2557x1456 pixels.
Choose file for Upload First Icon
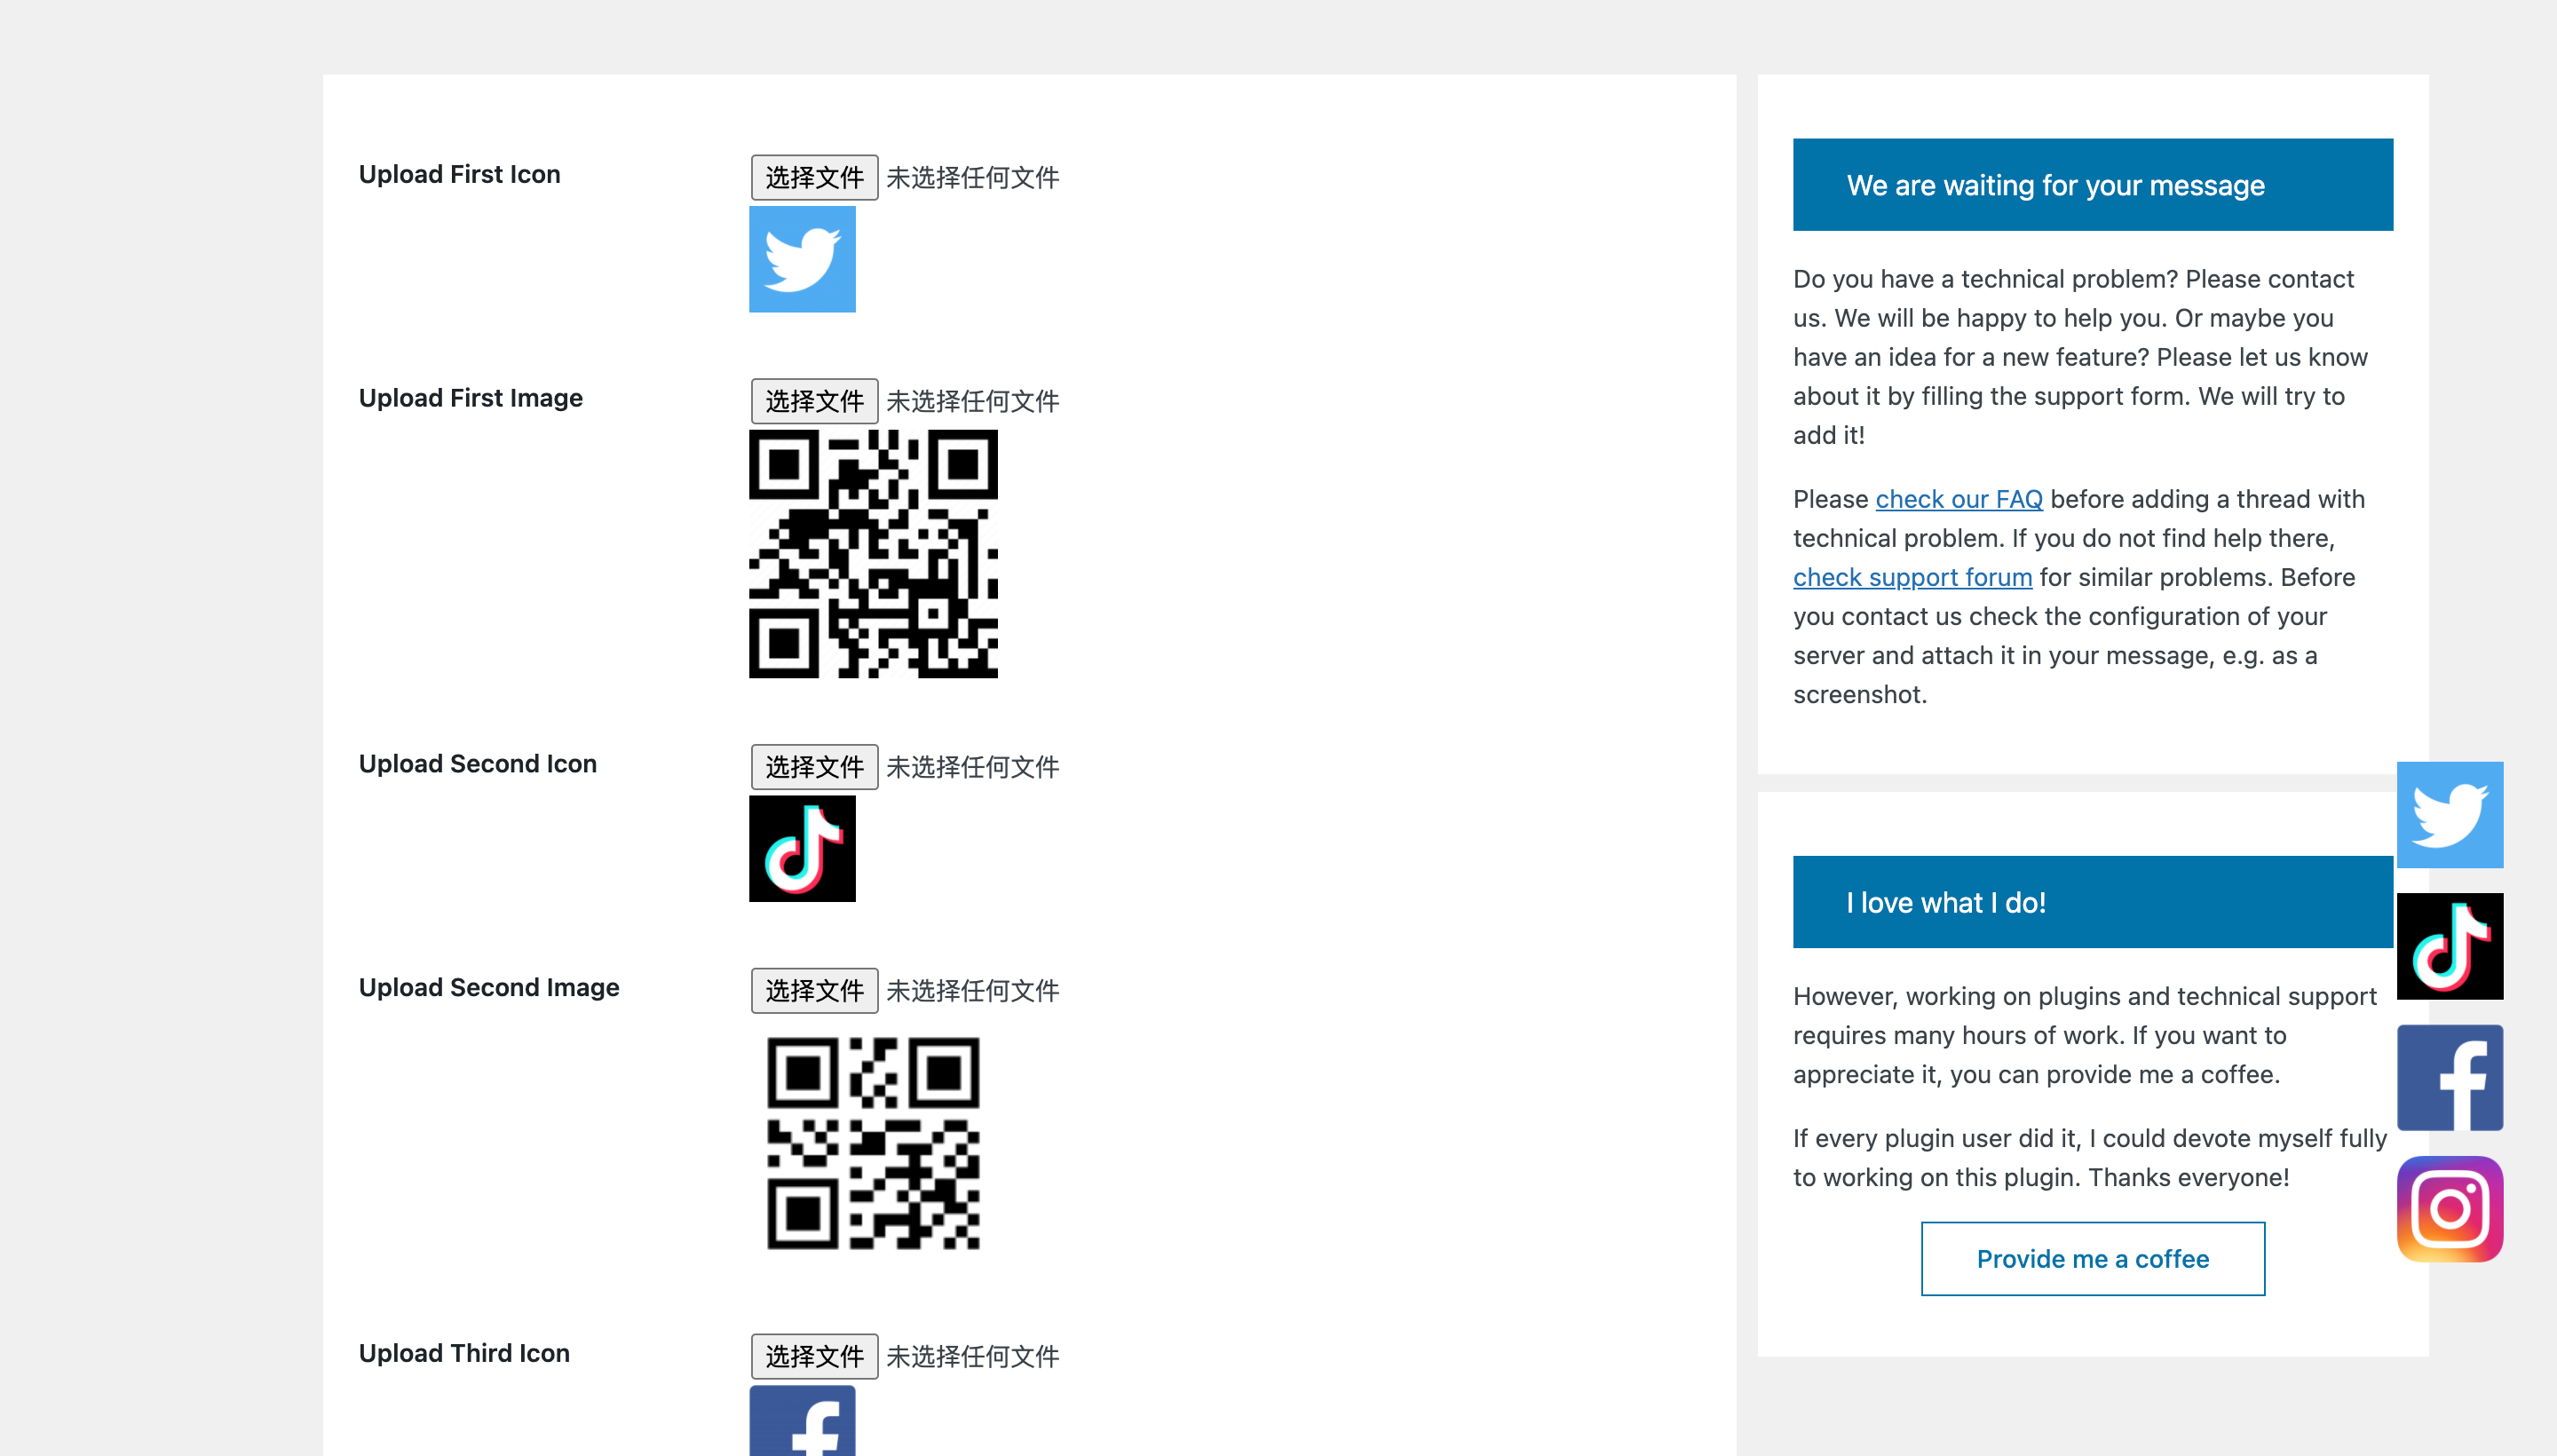coord(814,177)
